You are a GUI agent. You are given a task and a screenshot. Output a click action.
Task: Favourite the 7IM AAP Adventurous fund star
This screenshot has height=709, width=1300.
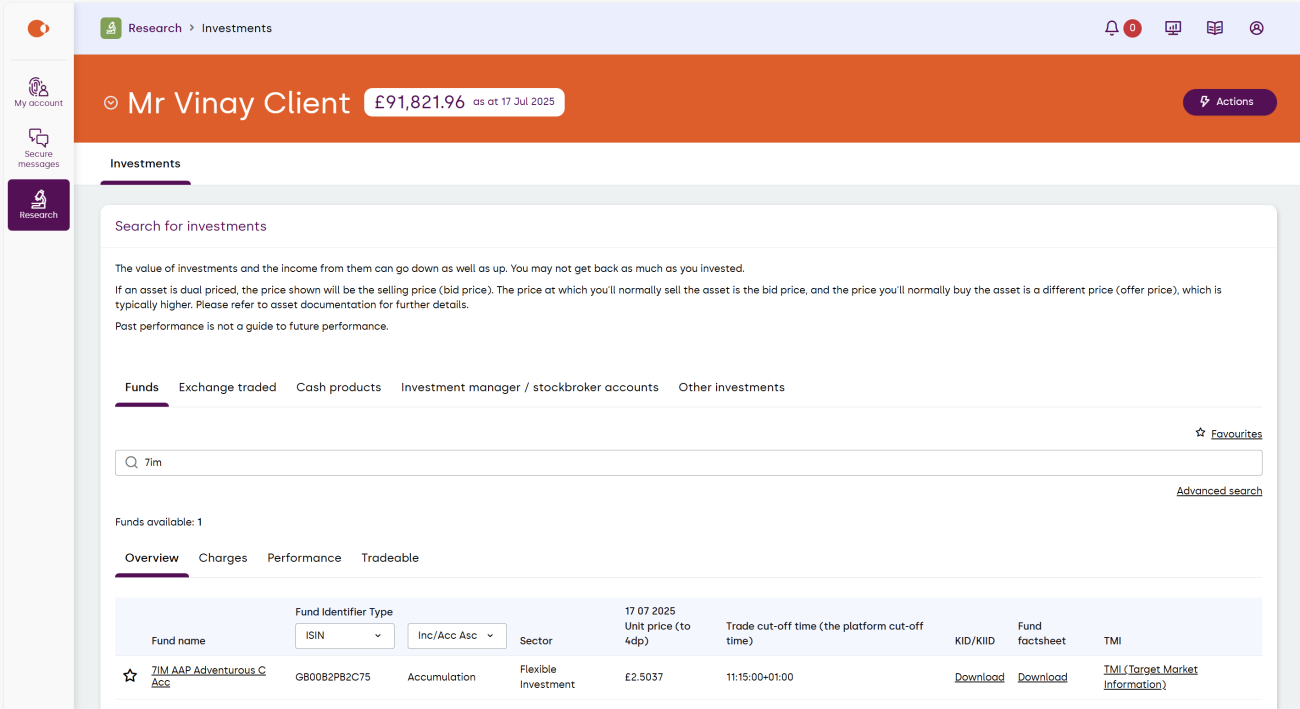pyautogui.click(x=130, y=676)
